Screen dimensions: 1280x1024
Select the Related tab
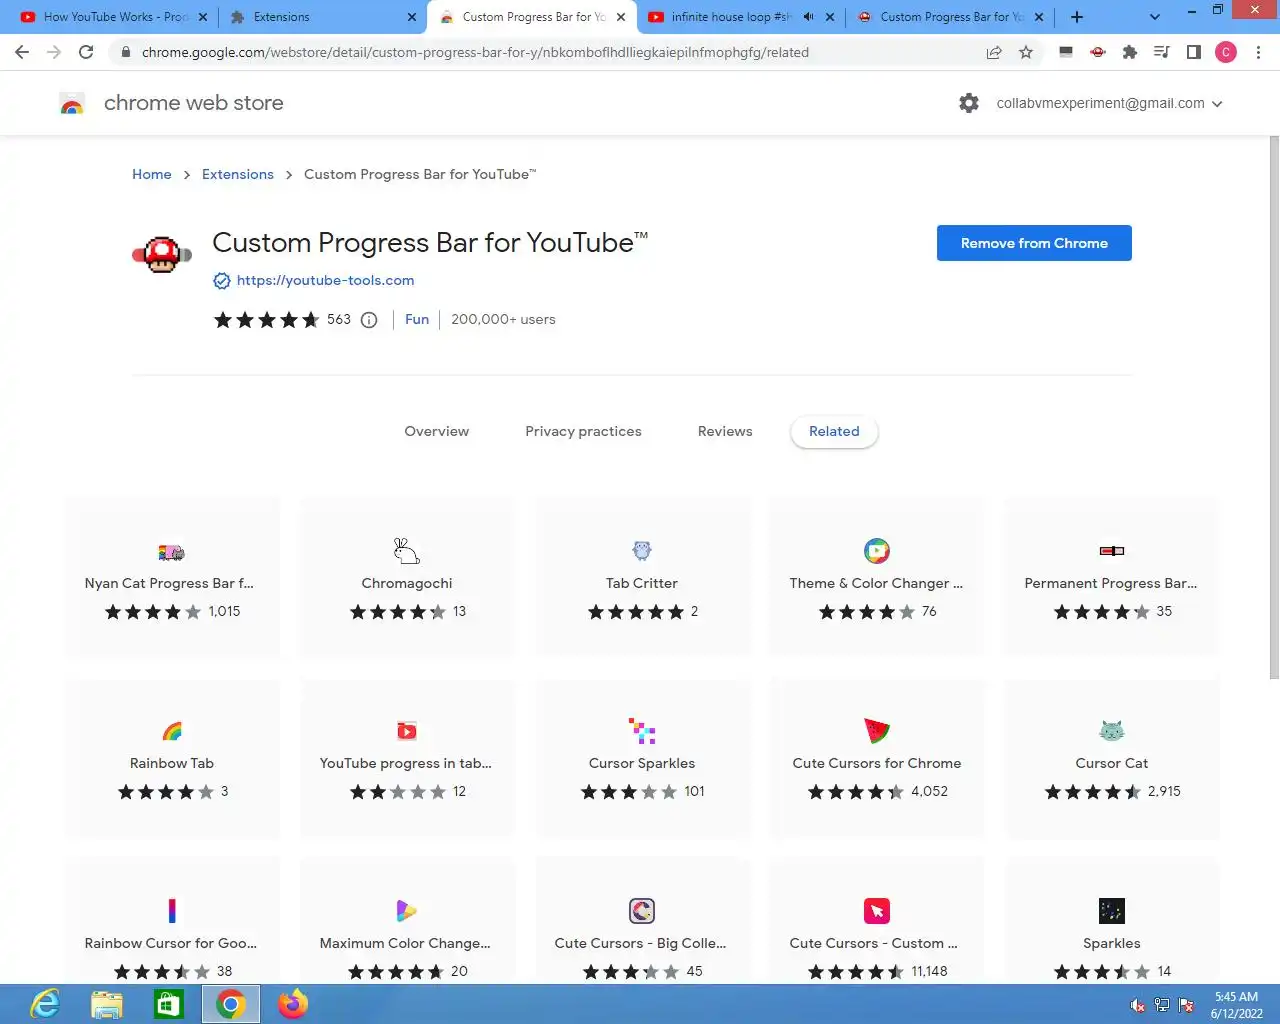[x=834, y=432]
